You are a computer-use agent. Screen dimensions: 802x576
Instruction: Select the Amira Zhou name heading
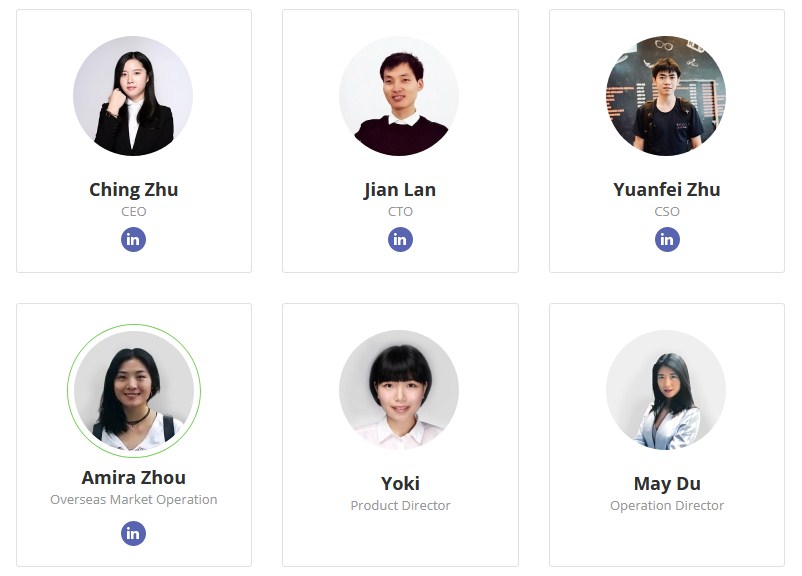tap(134, 477)
